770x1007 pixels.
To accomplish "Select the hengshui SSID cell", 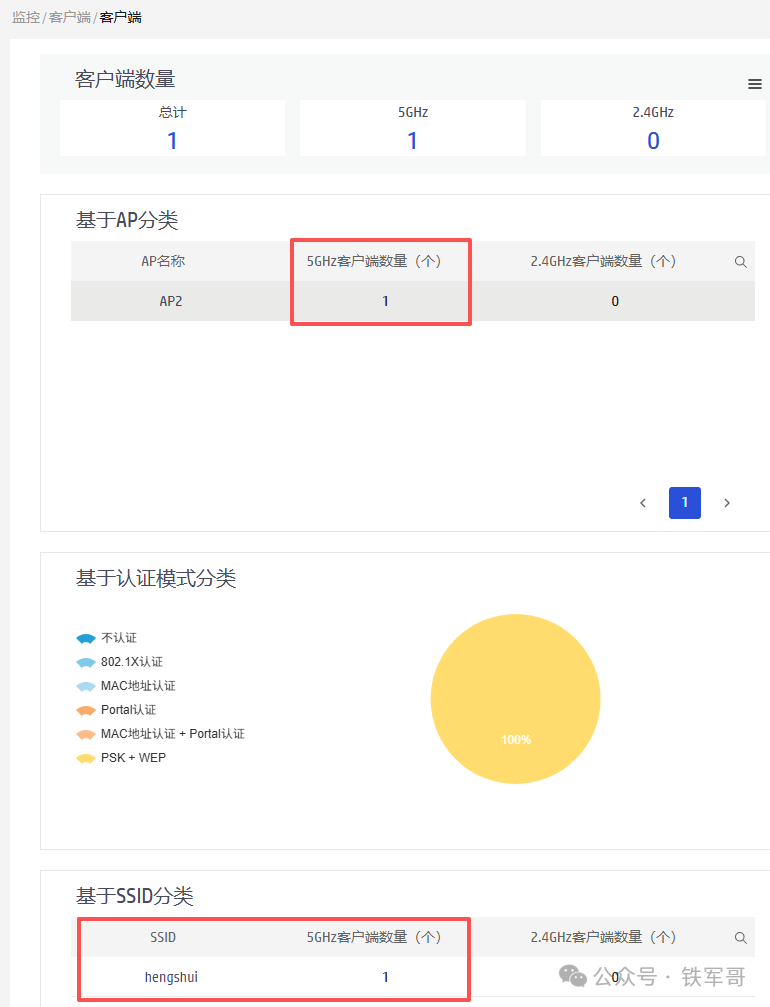I will (171, 977).
